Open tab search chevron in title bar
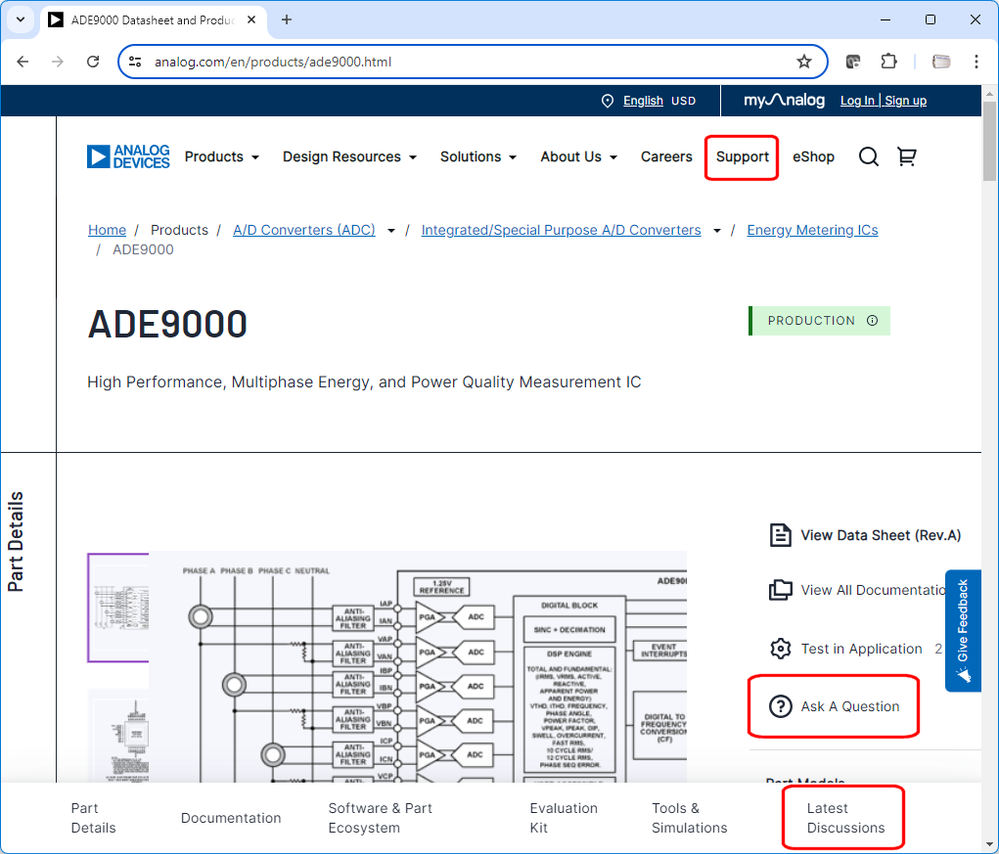 pyautogui.click(x=20, y=20)
